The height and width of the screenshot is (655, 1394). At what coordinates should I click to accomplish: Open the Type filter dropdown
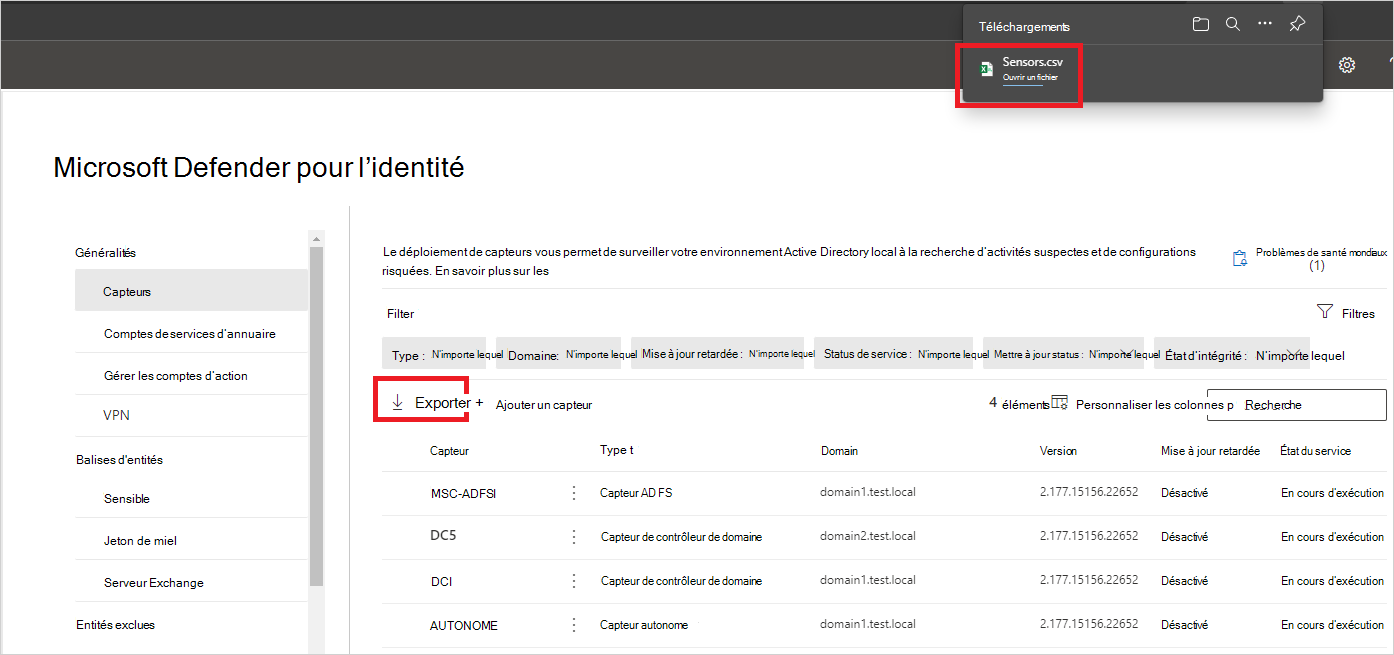[434, 354]
